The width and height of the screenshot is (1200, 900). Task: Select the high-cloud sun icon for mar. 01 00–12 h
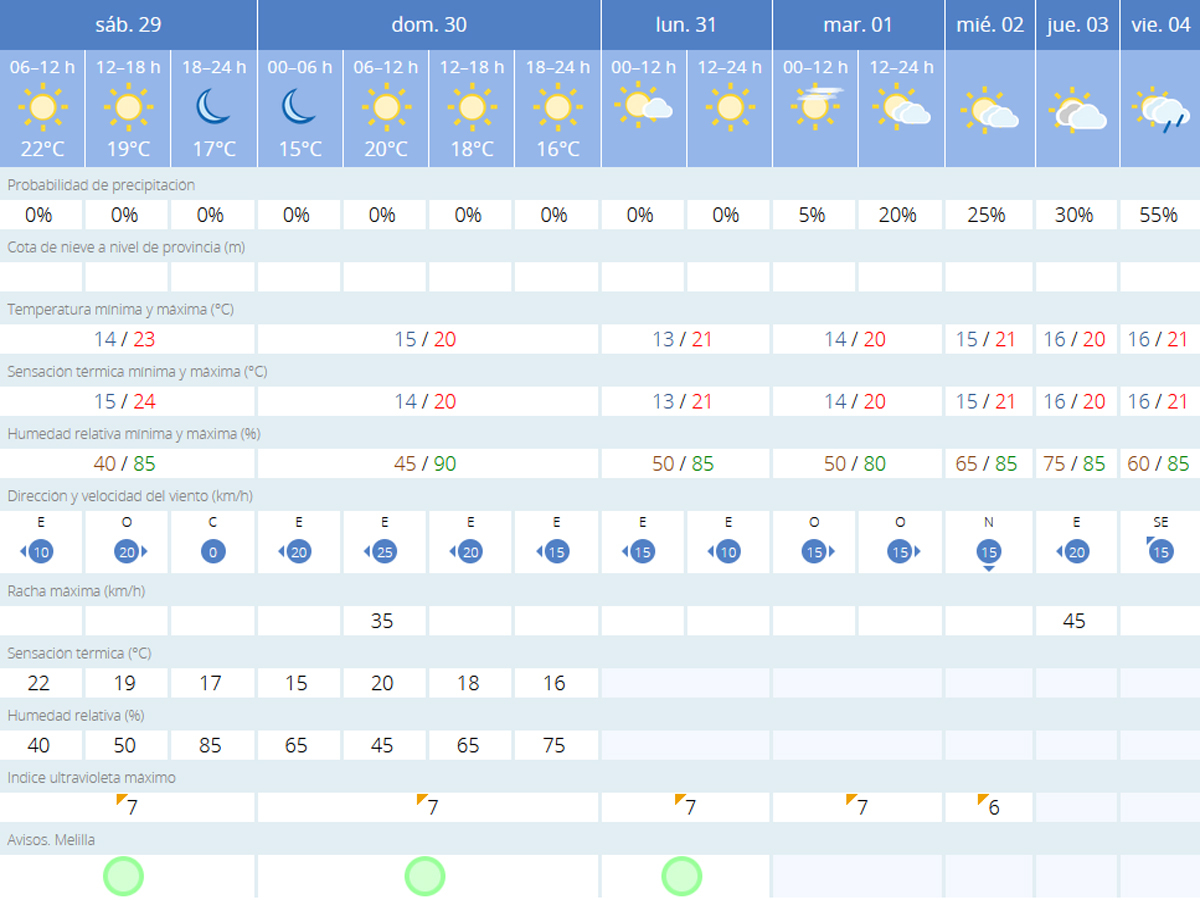coord(816,106)
